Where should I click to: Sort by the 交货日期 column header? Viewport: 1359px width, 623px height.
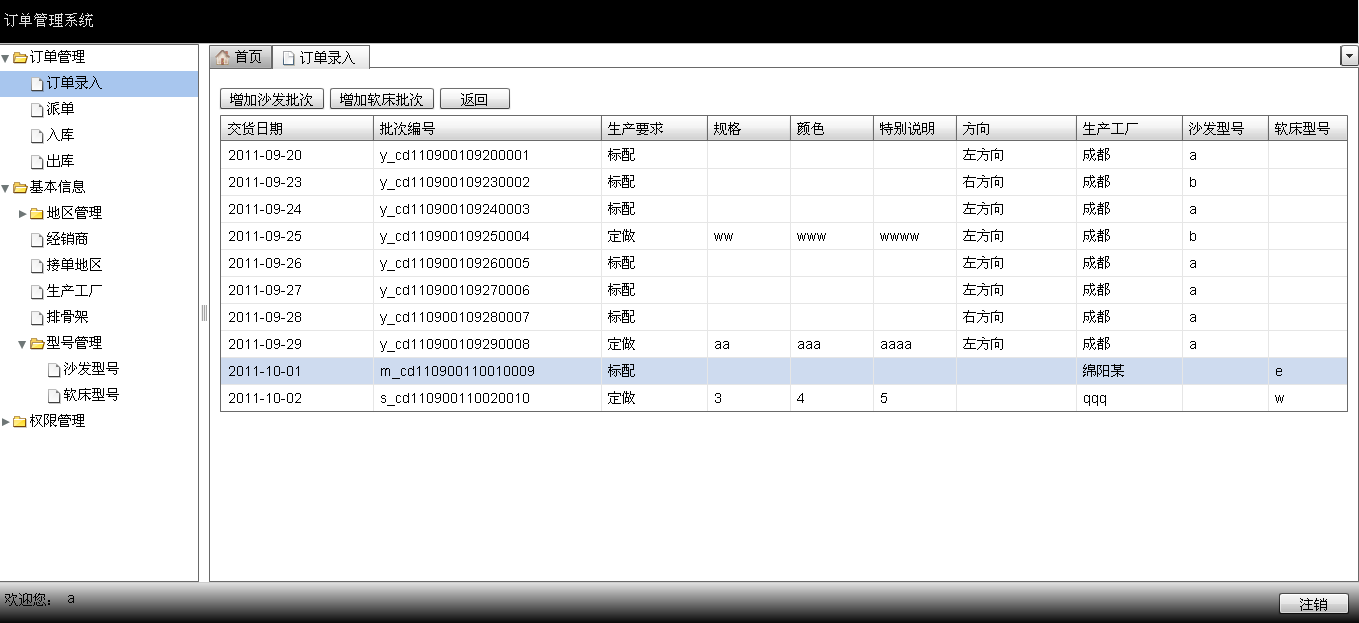pos(297,128)
